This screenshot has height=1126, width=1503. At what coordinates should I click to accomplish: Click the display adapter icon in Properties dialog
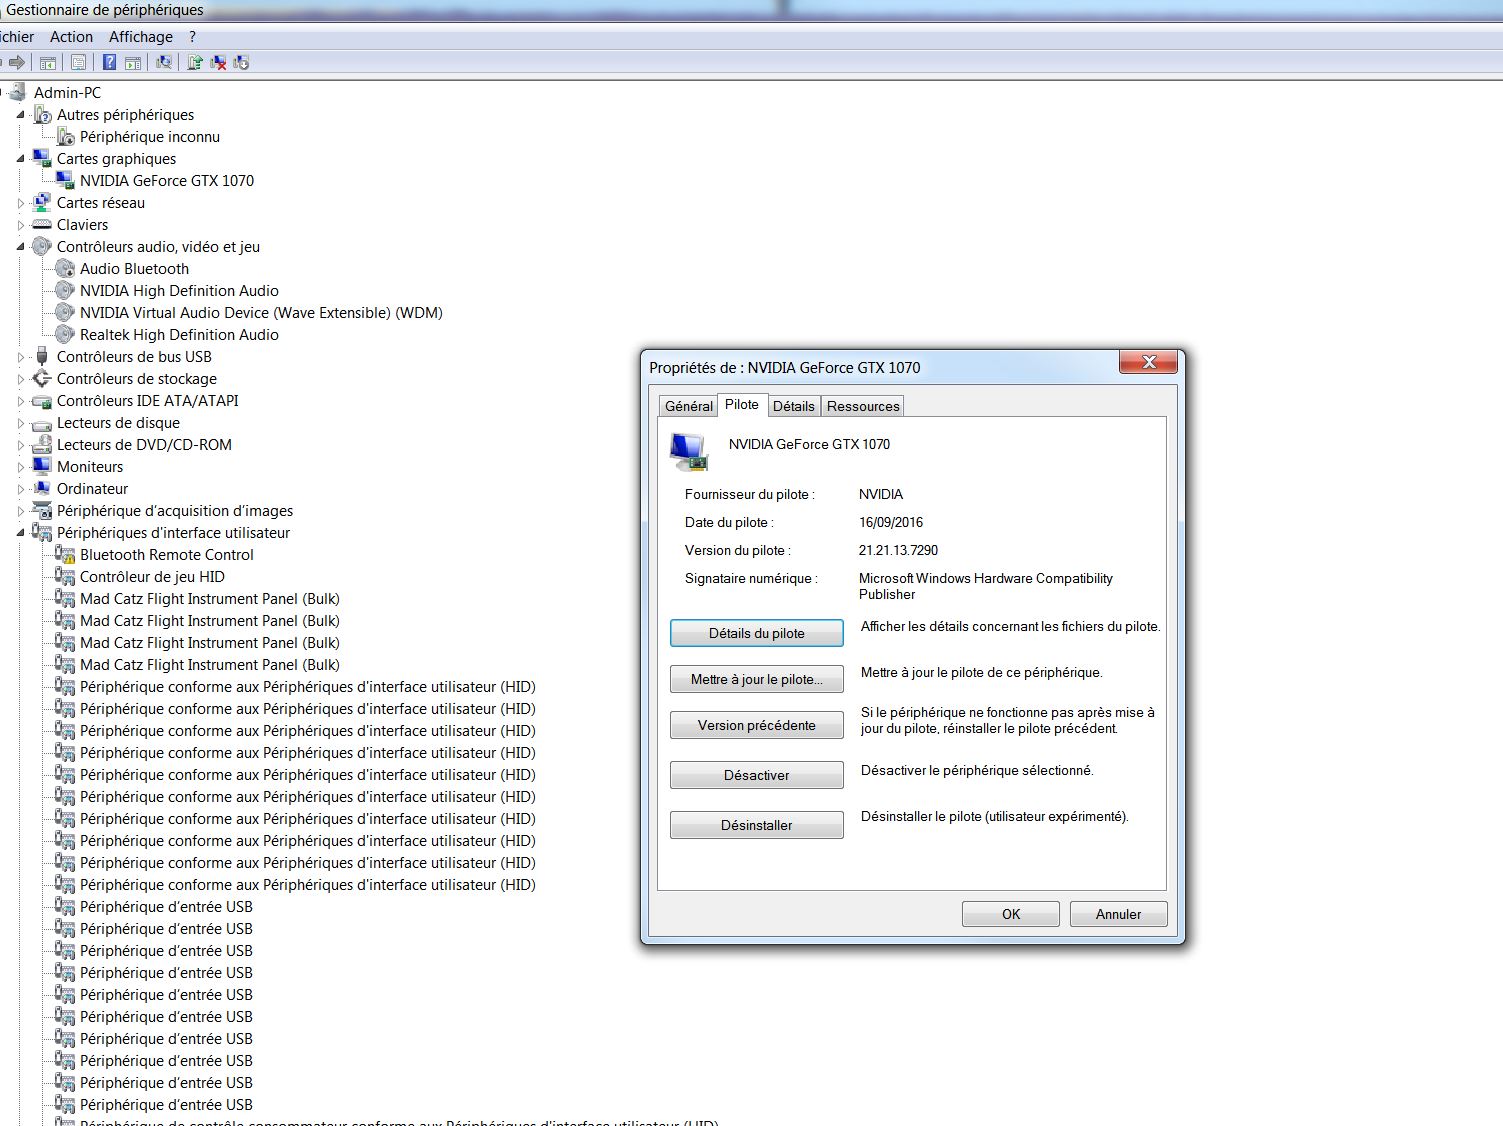click(689, 452)
